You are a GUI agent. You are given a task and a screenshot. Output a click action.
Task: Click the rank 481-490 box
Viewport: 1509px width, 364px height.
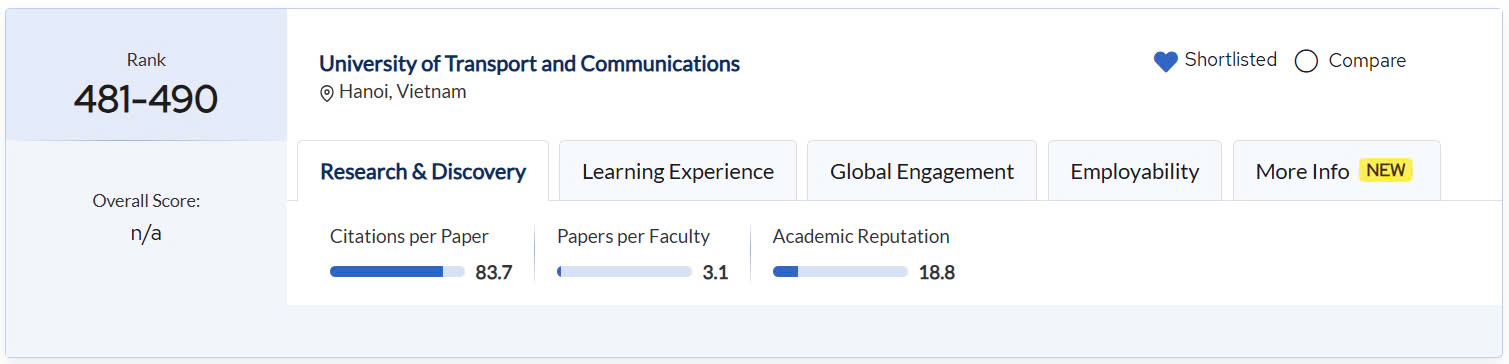pos(146,75)
